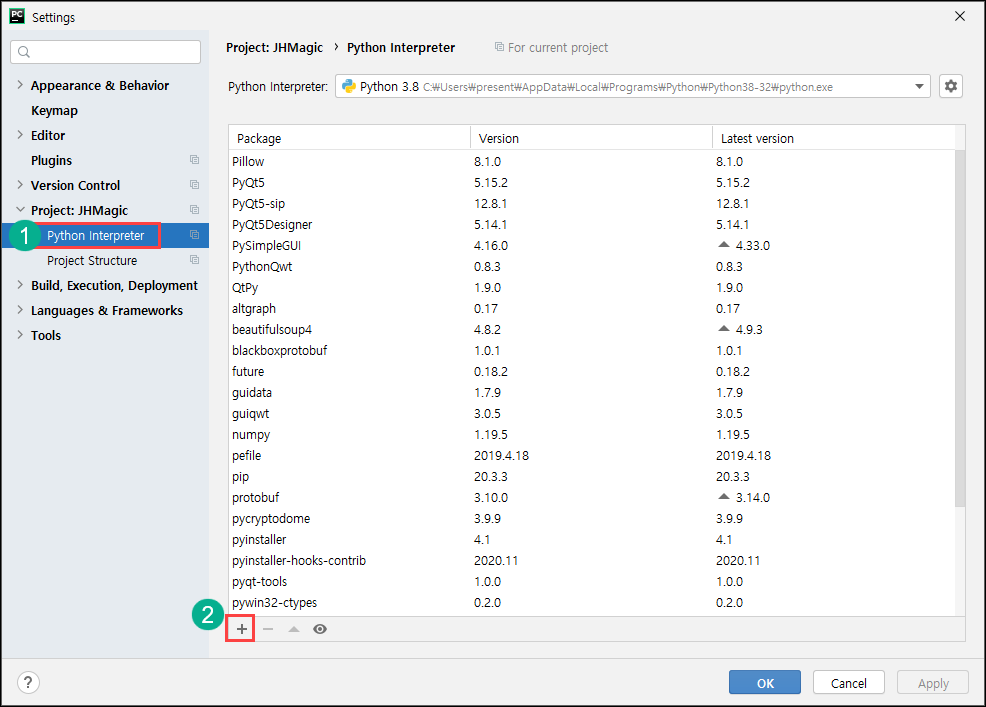The image size is (986, 707).
Task: Select the pyqt-tools package row
Action: (x=591, y=582)
